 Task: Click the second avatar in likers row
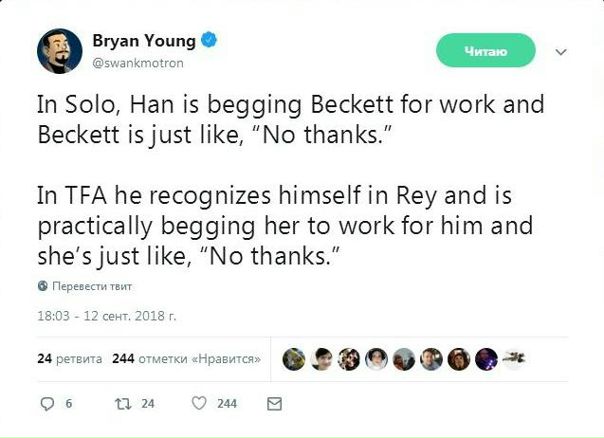point(322,359)
